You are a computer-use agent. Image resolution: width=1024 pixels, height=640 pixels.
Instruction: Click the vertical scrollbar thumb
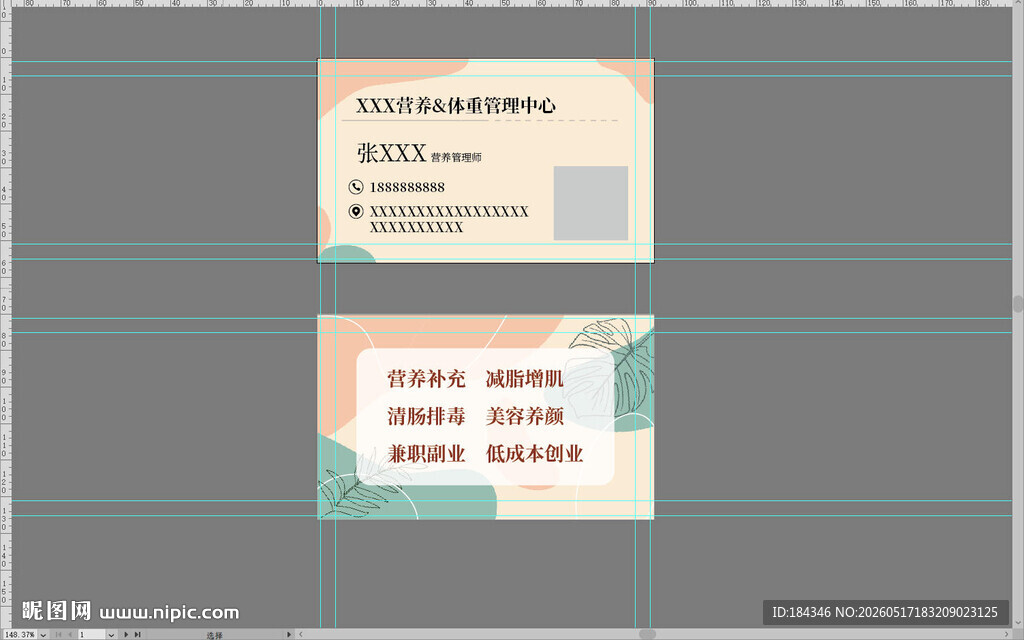(x=1018, y=304)
